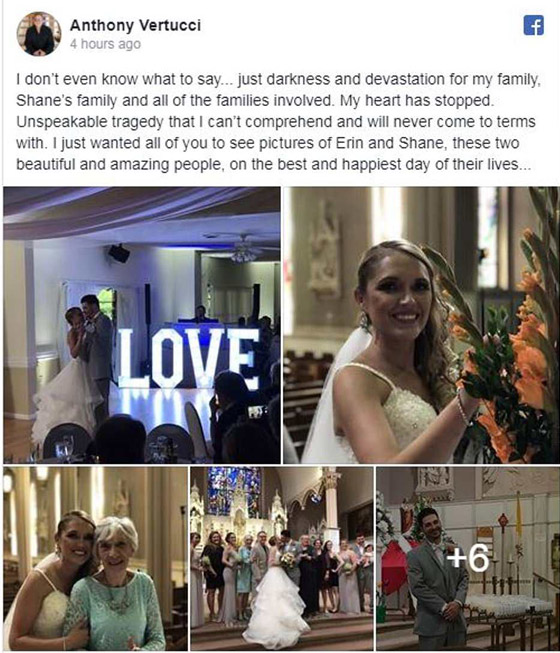Click the phrase 'My heart has stopped'
This screenshot has width=560, height=653.
tap(416, 100)
